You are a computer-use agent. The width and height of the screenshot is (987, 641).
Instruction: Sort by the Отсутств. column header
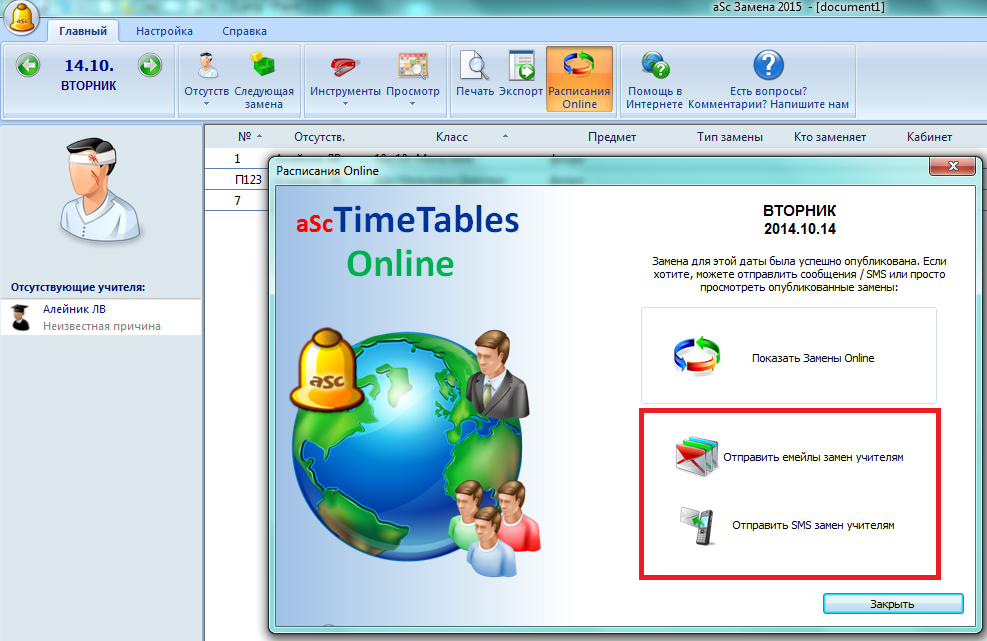coord(319,137)
